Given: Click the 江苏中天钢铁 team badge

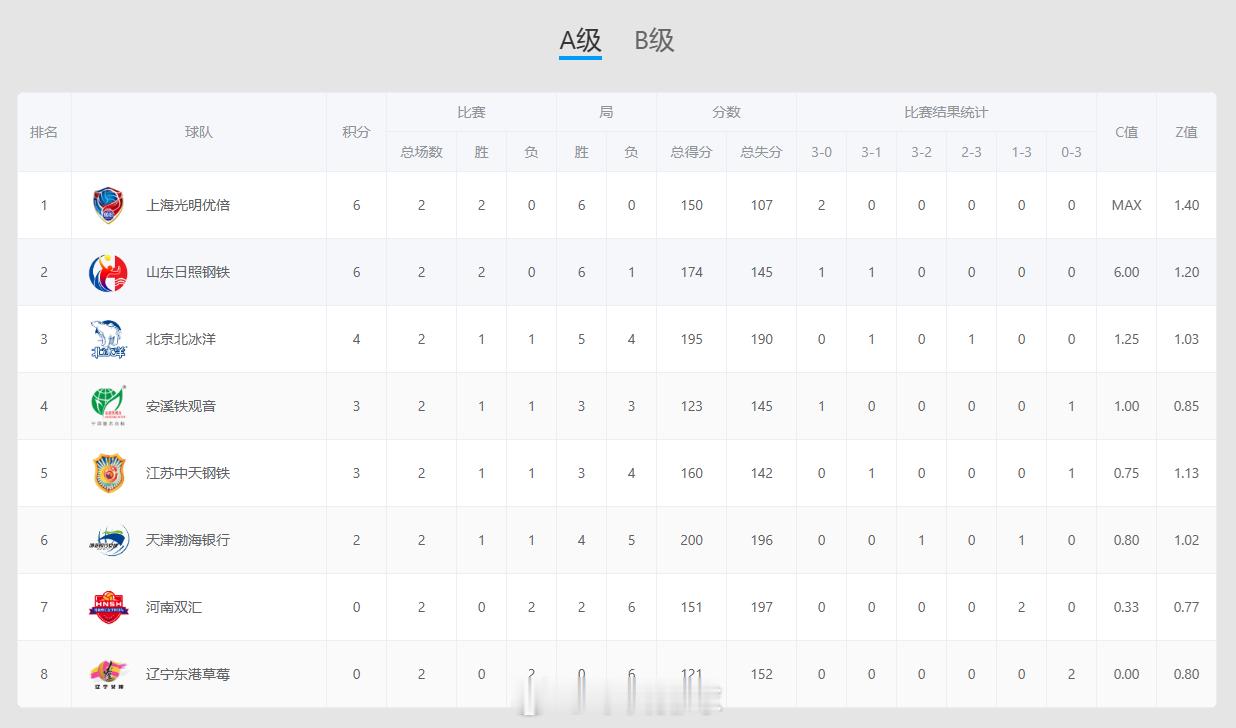Looking at the screenshot, I should coord(108,473).
